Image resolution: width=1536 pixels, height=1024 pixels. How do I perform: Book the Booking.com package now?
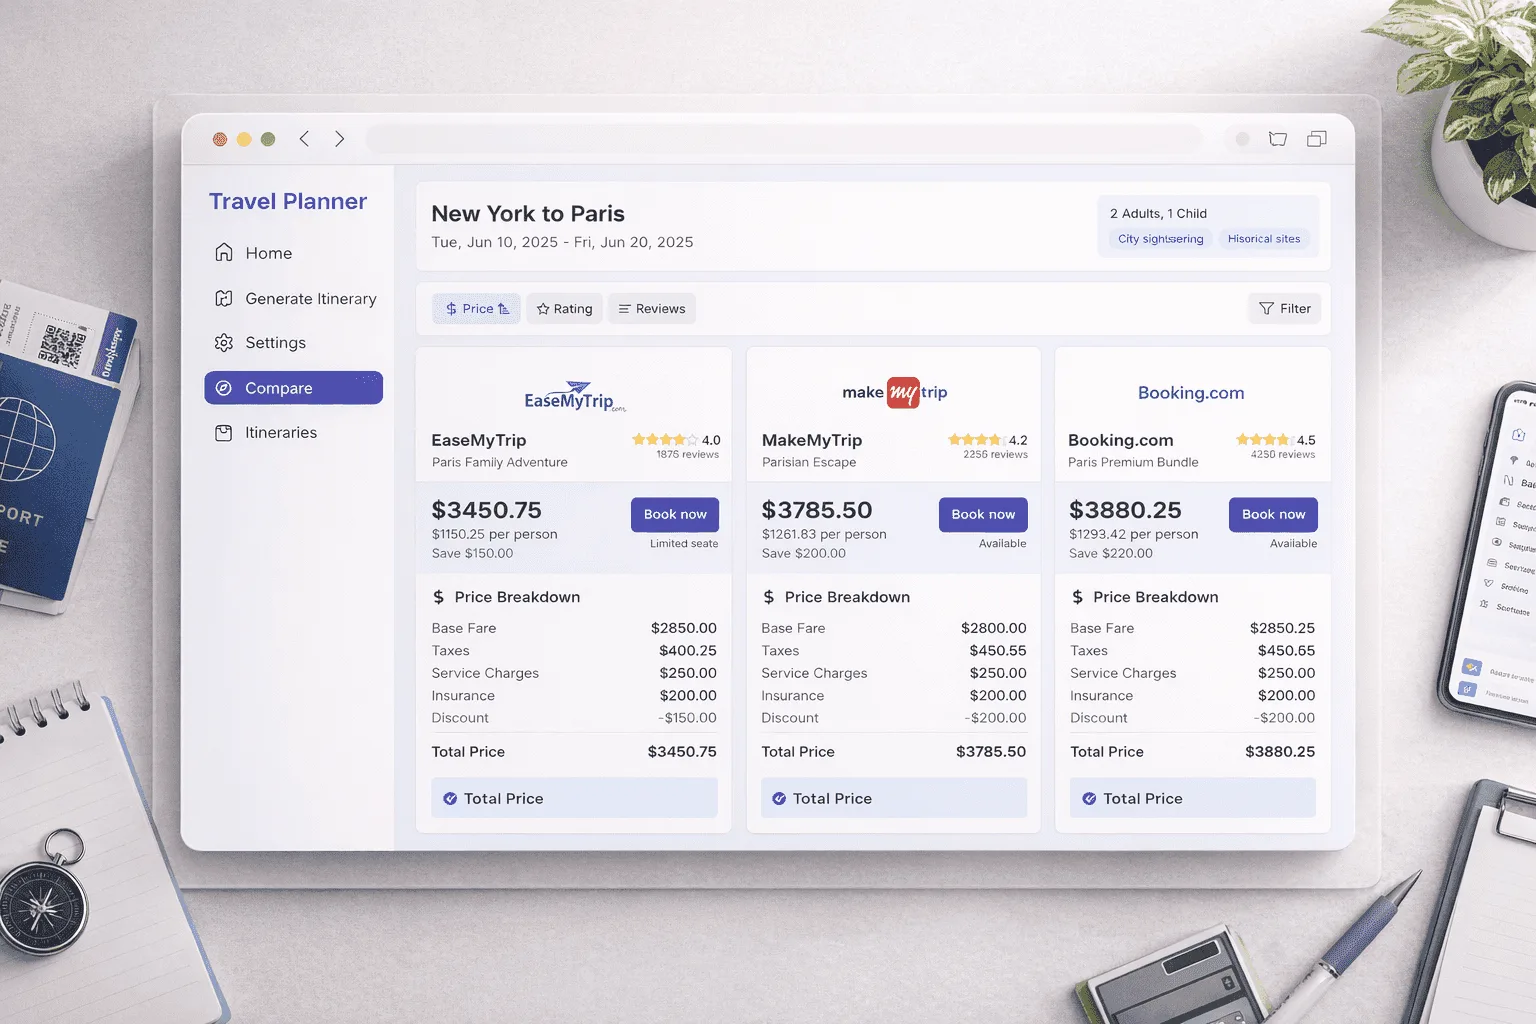click(x=1273, y=514)
